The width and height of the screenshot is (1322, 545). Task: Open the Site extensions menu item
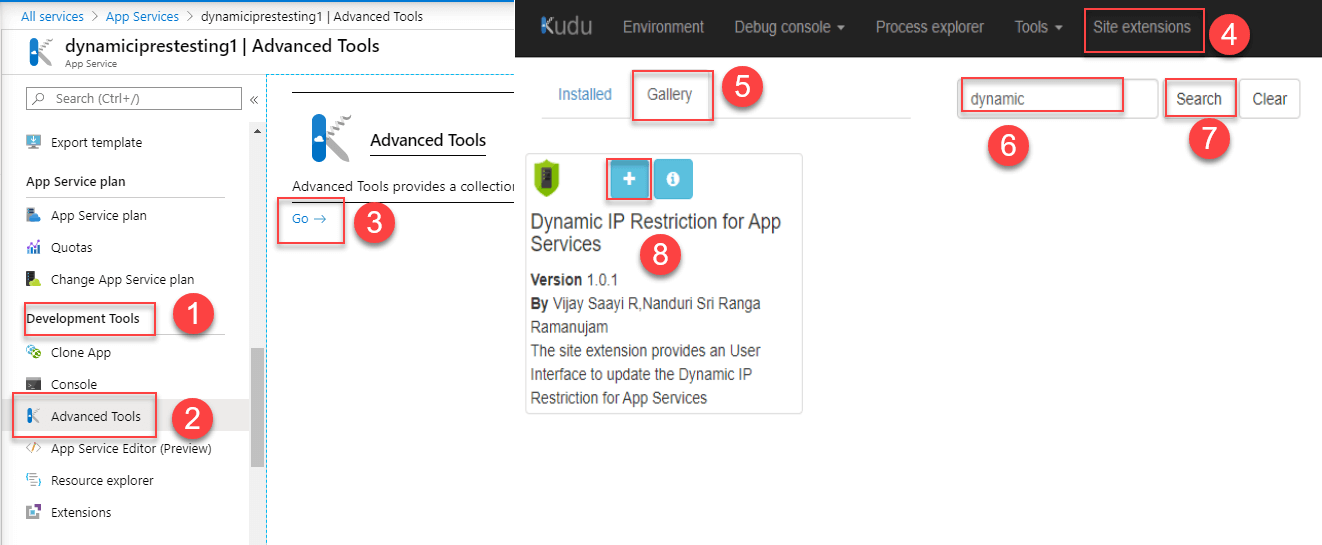1141,27
